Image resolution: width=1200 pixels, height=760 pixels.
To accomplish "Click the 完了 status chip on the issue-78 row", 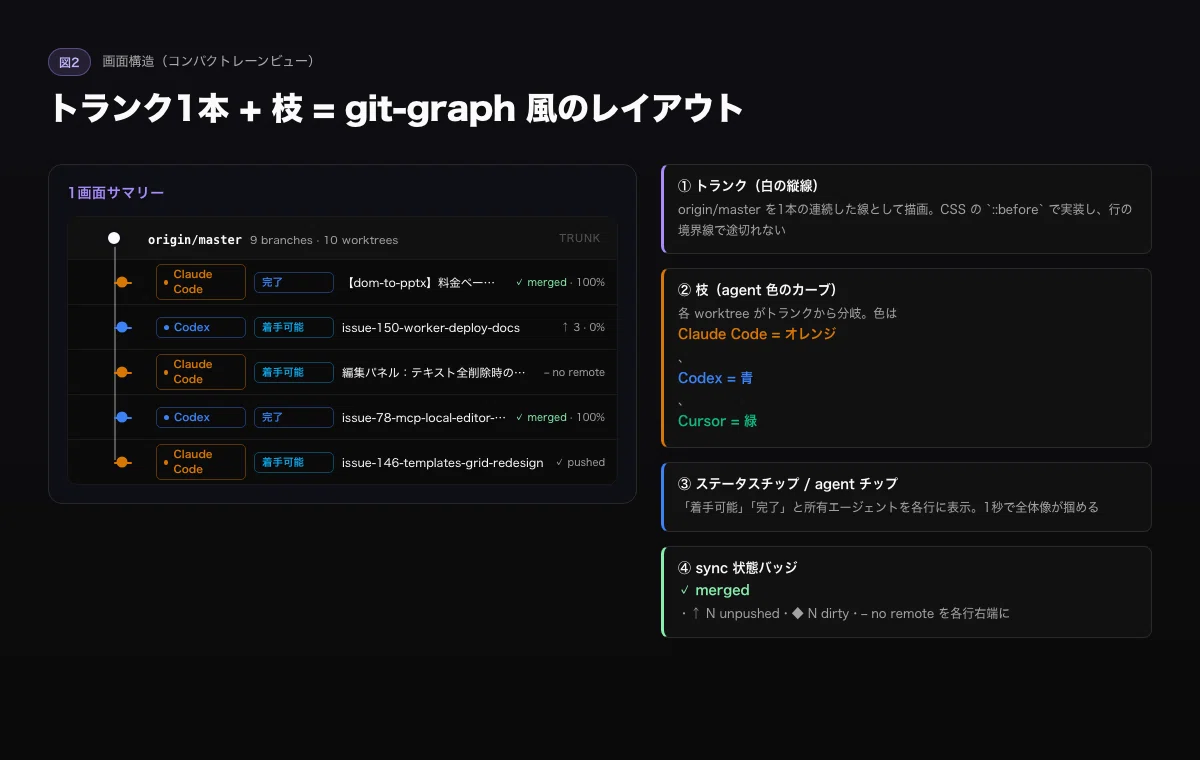I will coord(294,417).
